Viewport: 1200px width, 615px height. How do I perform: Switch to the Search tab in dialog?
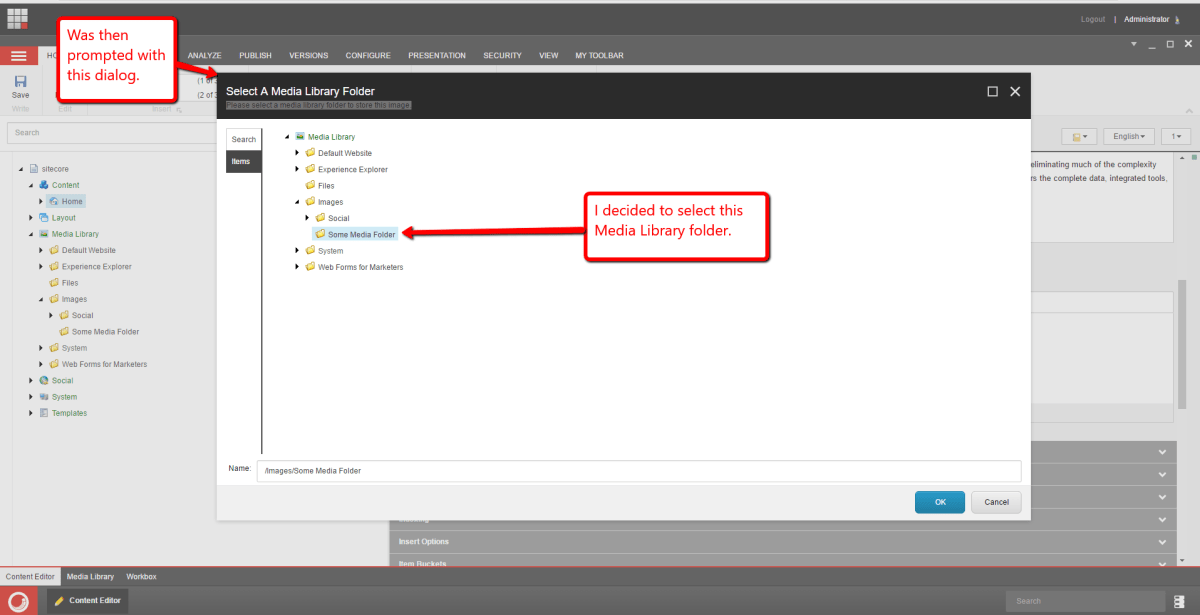tap(244, 139)
